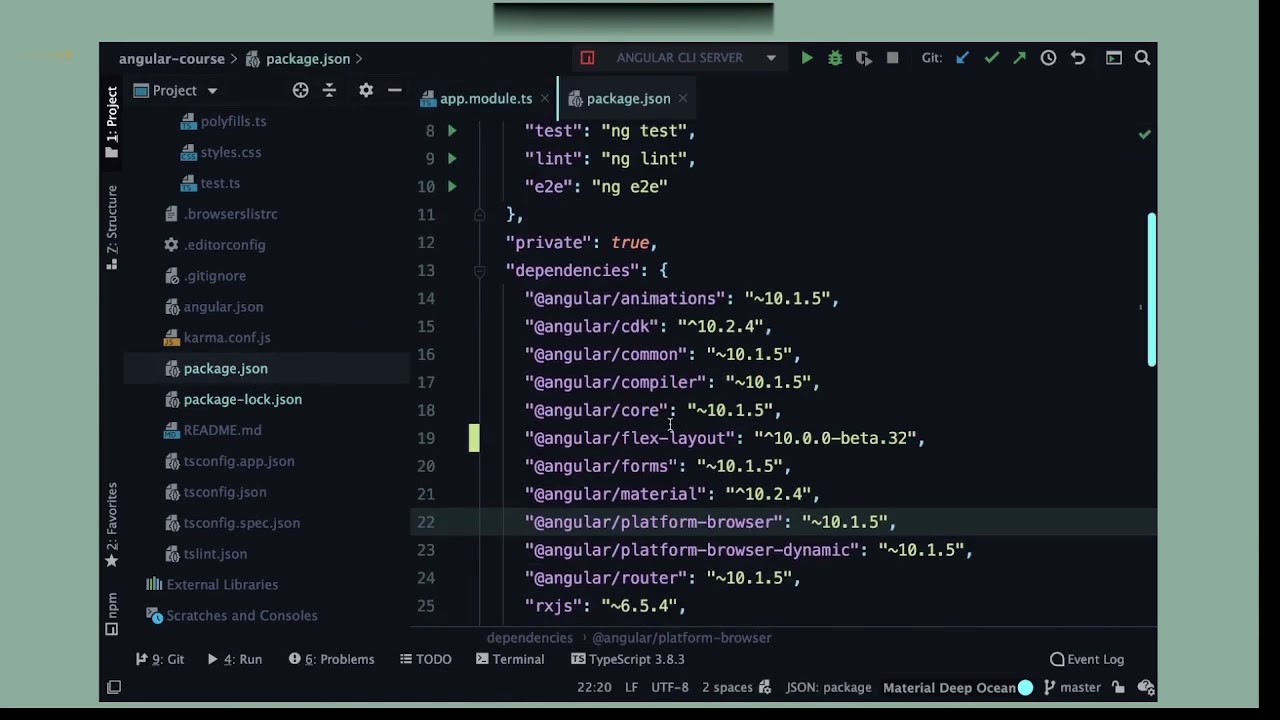Update project with the blue Git arrow
Screen dimensions: 1280x720
click(962, 58)
